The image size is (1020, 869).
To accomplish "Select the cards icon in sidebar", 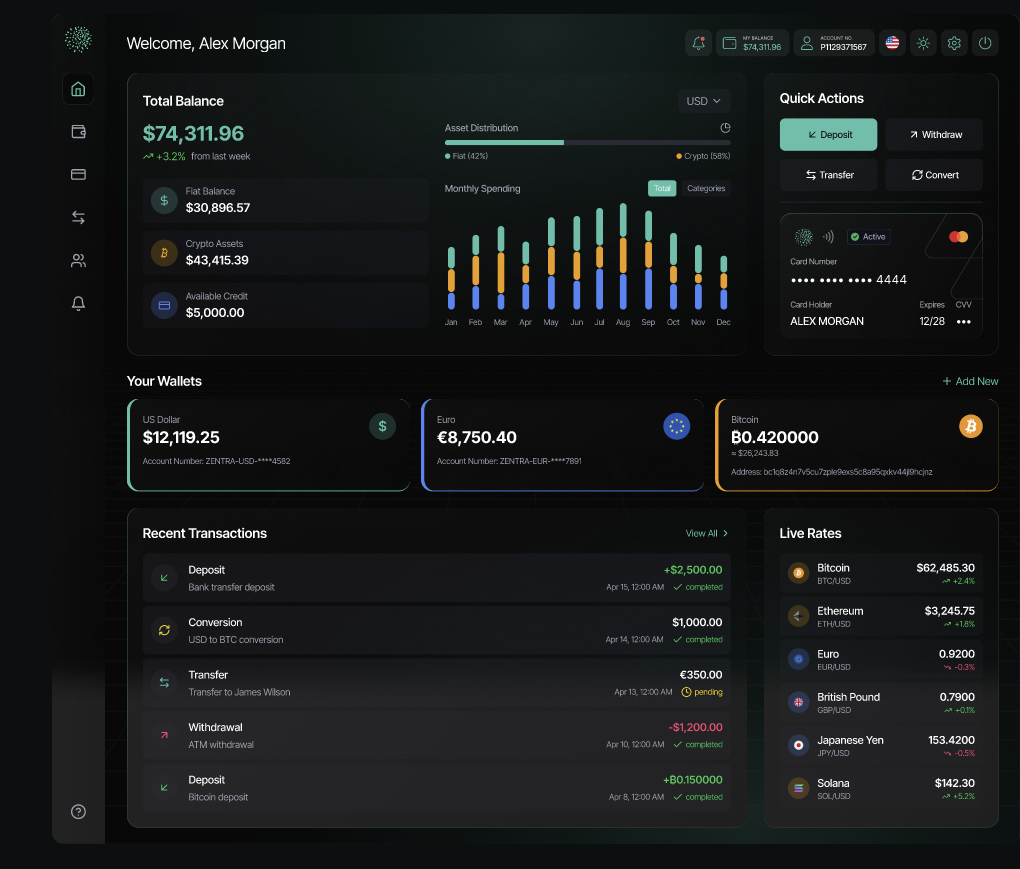I will (78, 174).
